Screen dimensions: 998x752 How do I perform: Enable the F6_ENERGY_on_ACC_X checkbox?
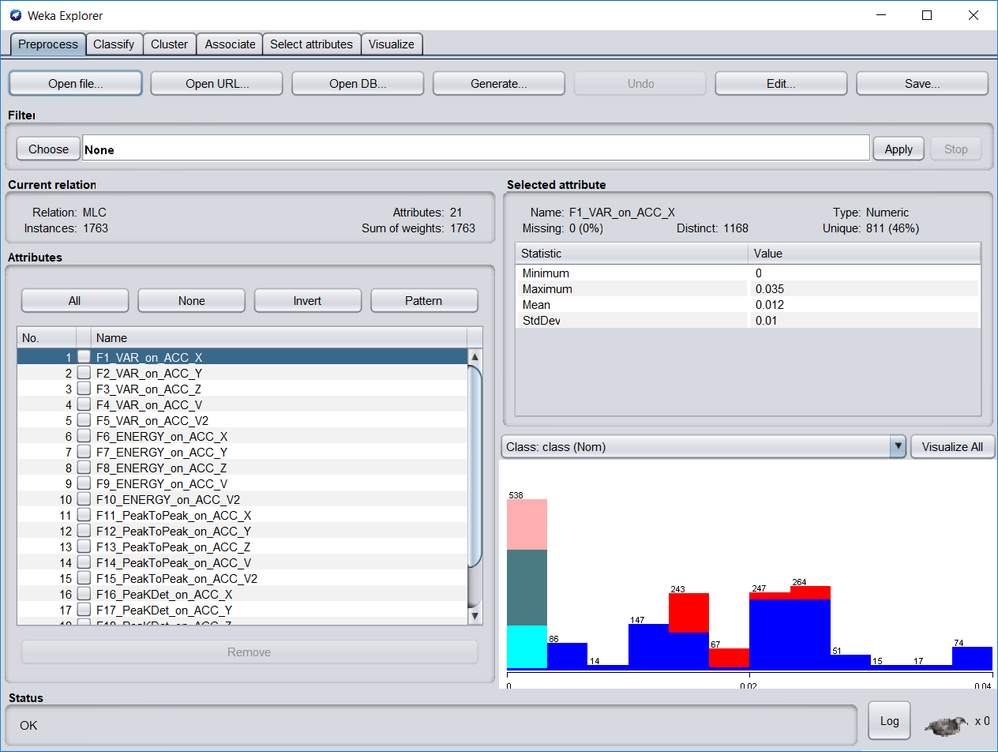[84, 436]
